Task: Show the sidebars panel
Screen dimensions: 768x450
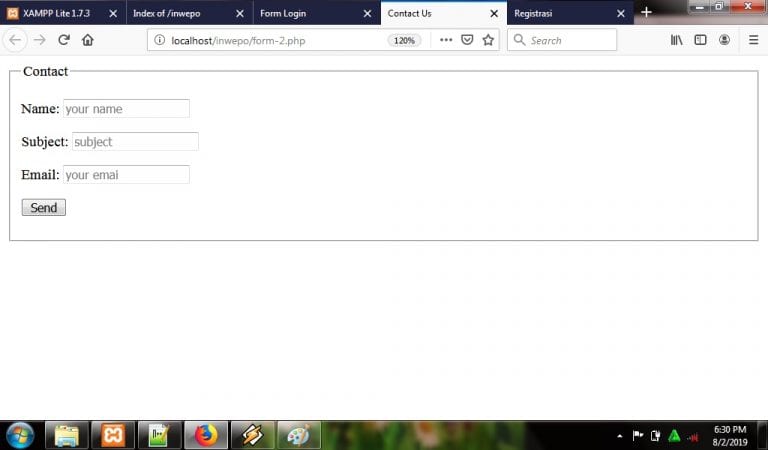Action: [700, 40]
